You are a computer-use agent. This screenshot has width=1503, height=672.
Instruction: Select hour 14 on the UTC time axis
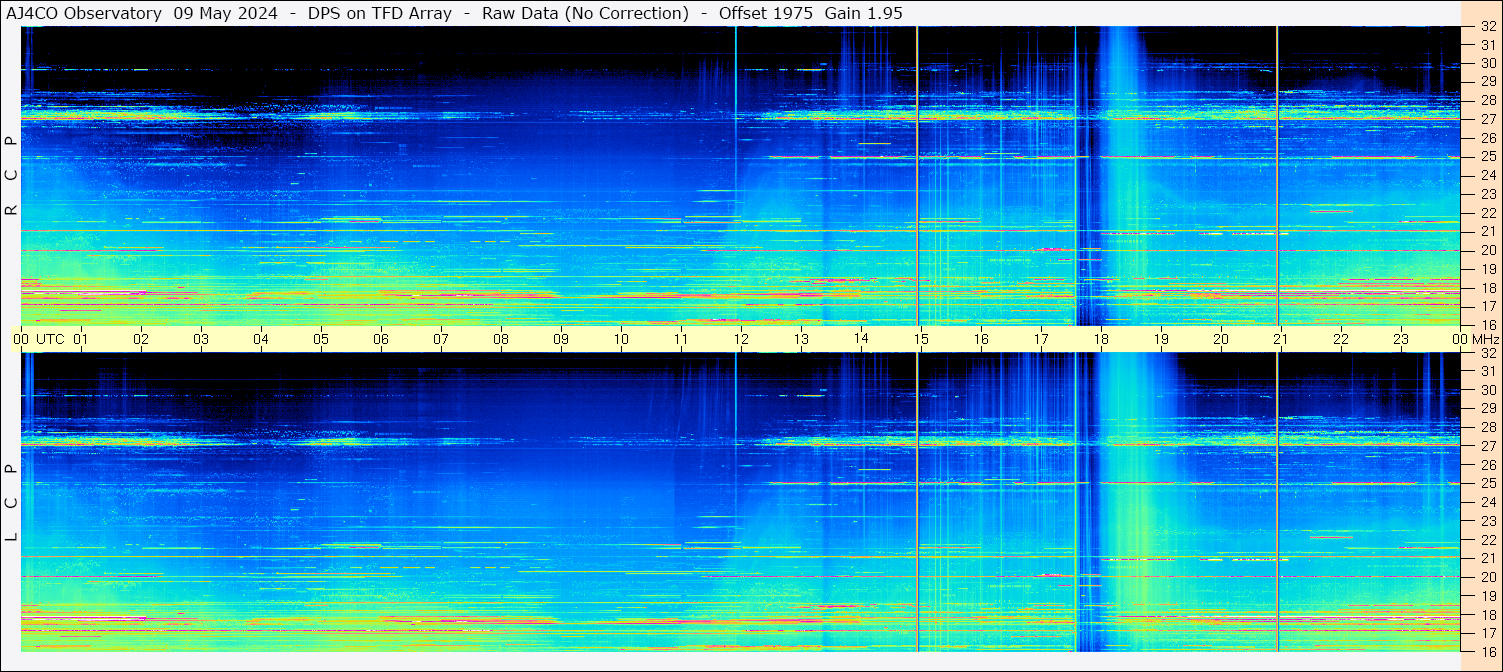tap(861, 339)
